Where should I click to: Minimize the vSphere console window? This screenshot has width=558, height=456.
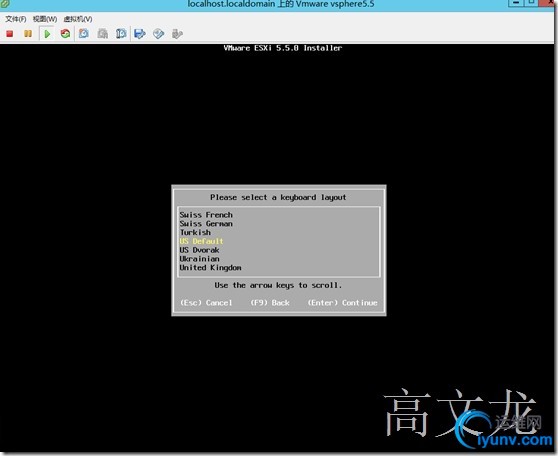(x=516, y=3)
